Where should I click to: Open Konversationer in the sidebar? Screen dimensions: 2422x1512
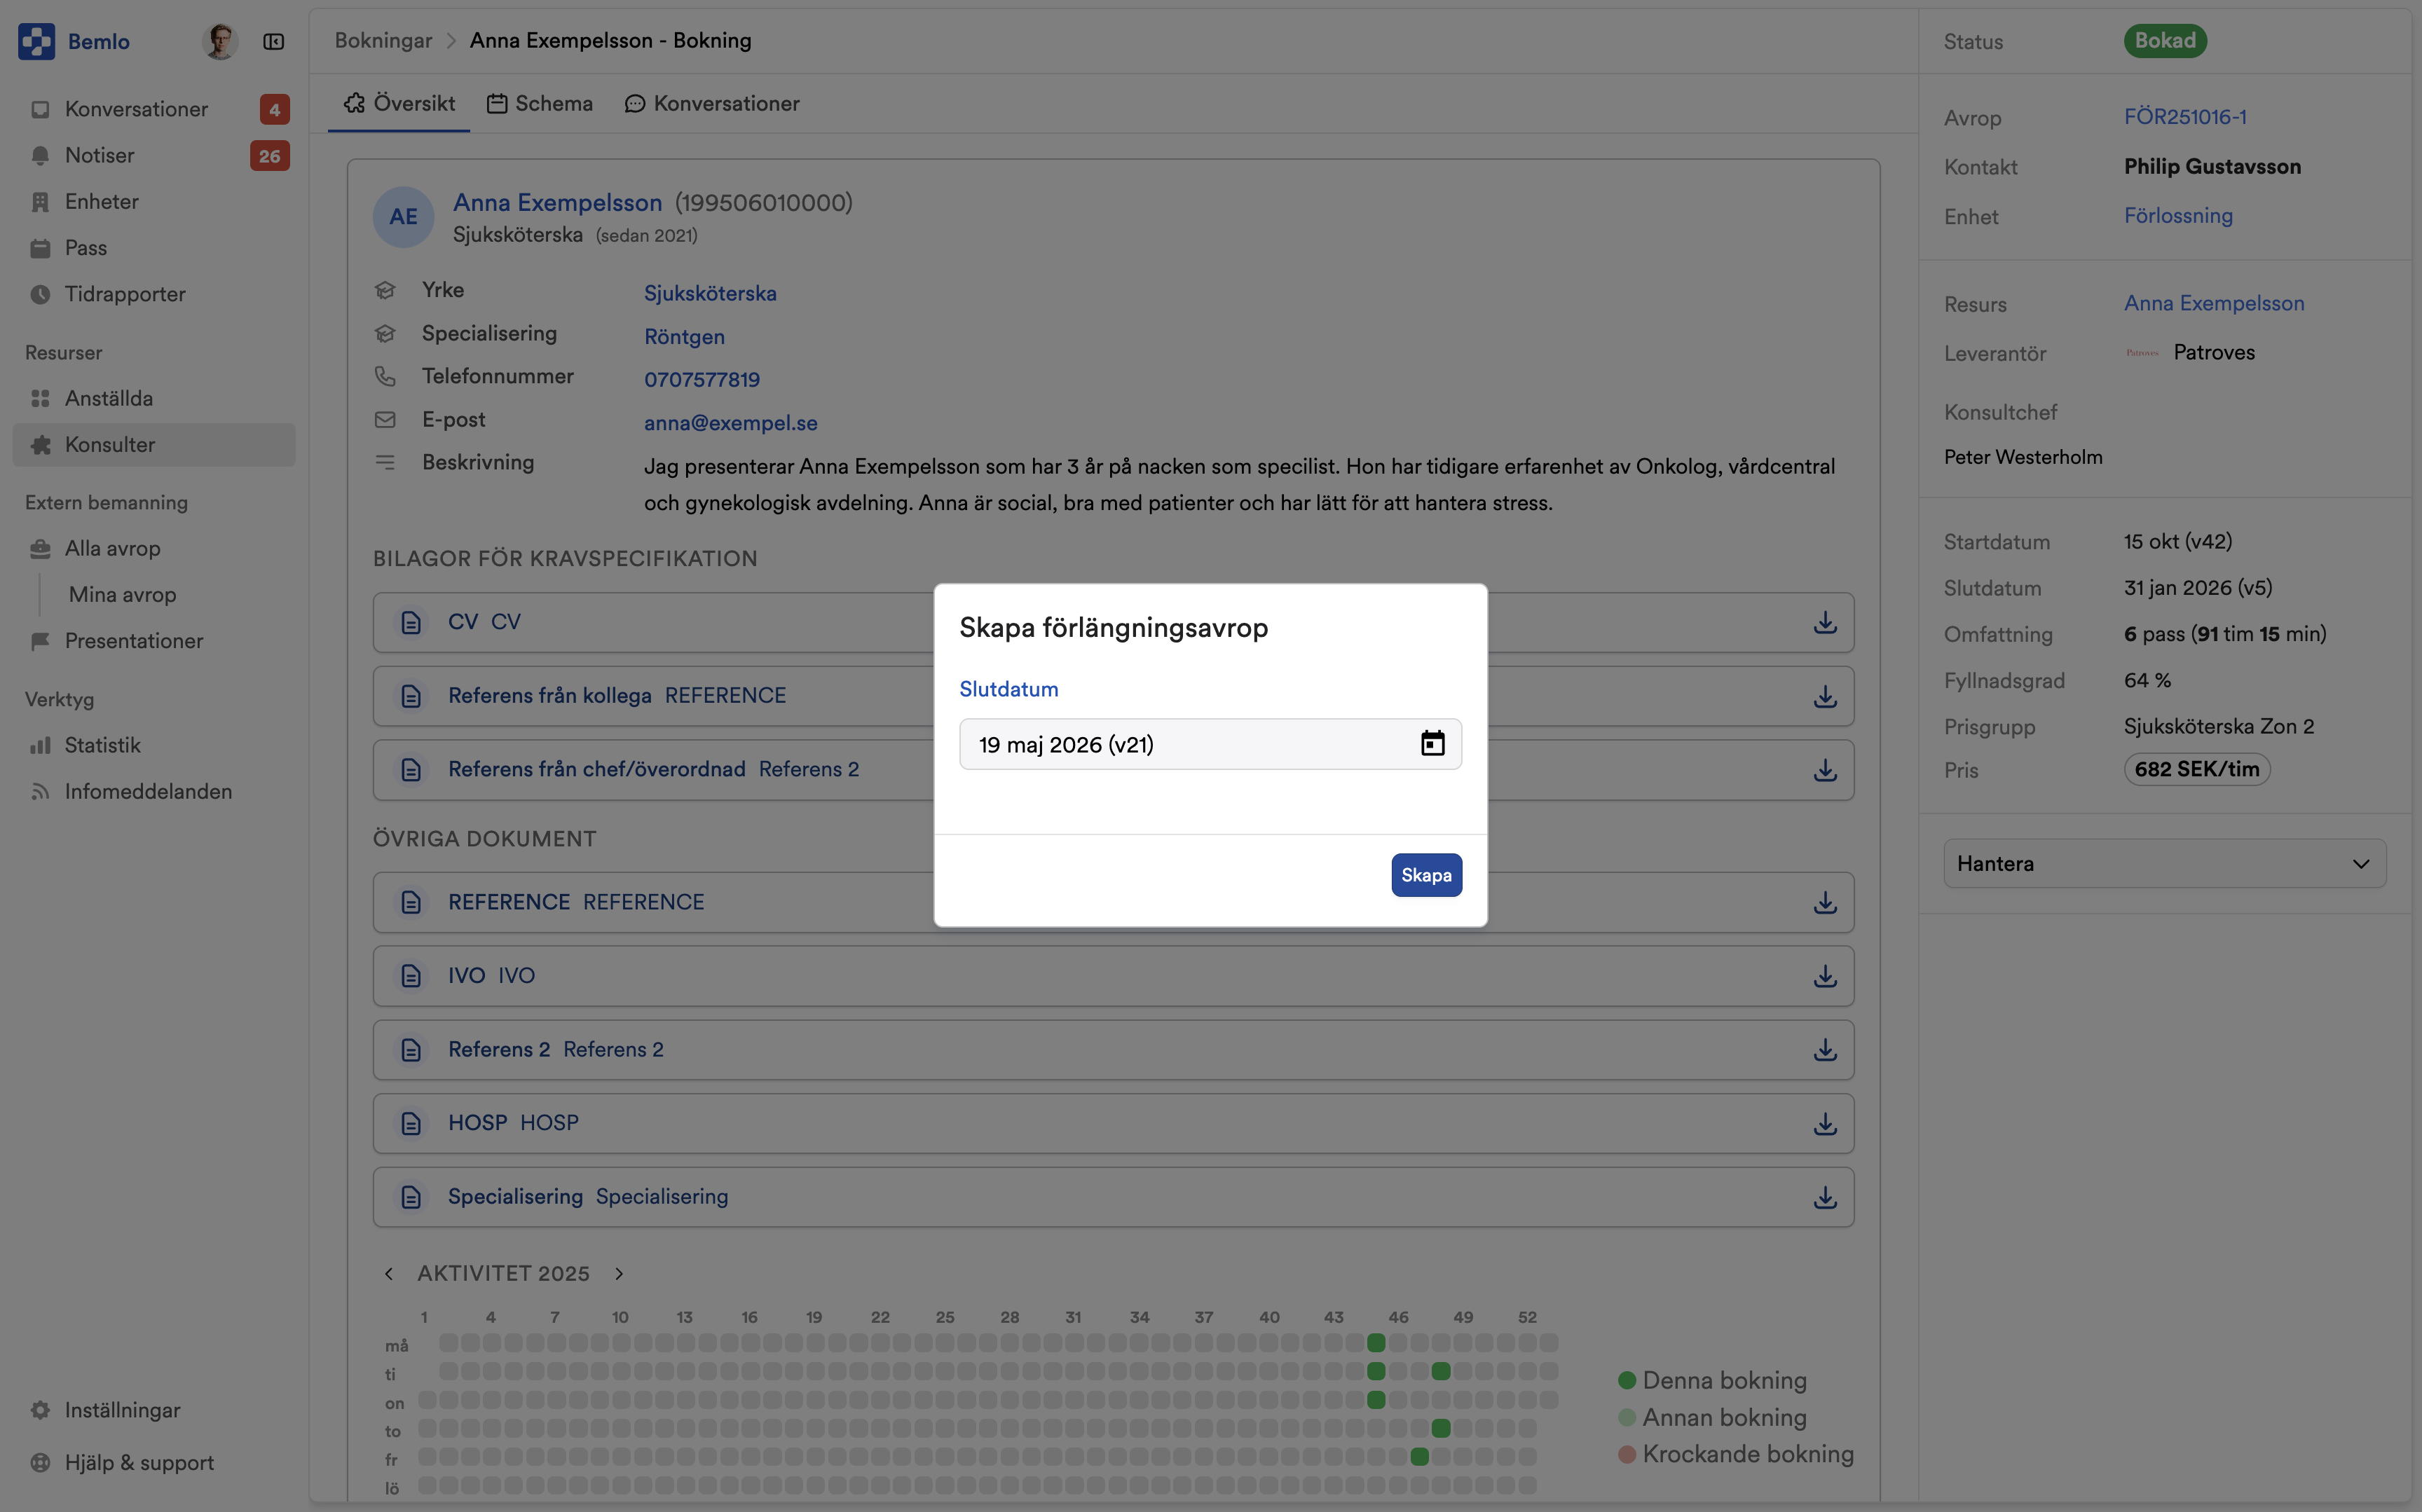coord(154,109)
